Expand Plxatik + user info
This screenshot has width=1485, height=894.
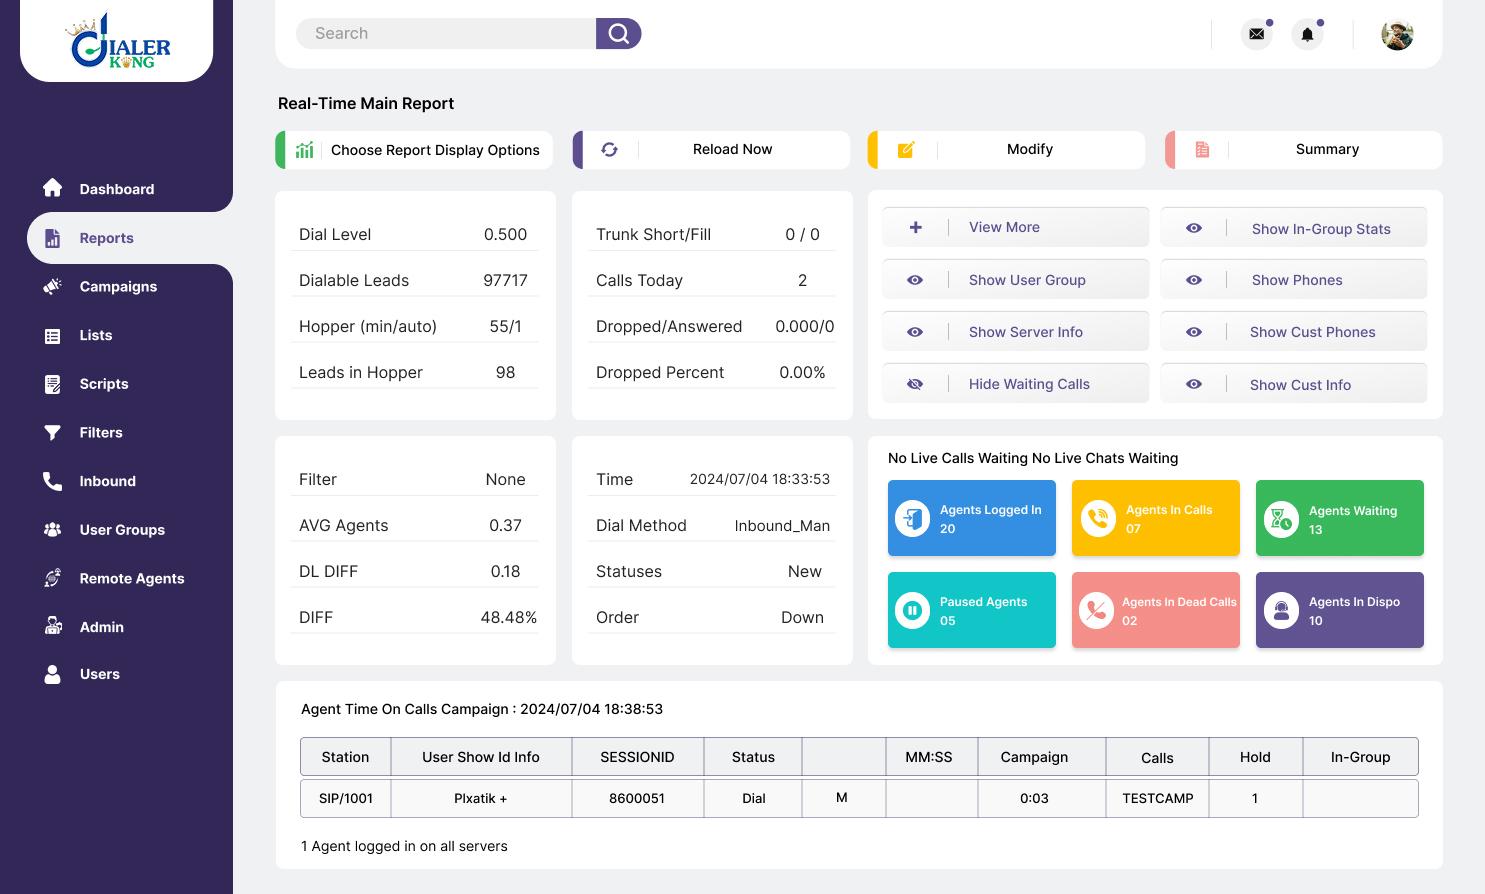point(480,799)
